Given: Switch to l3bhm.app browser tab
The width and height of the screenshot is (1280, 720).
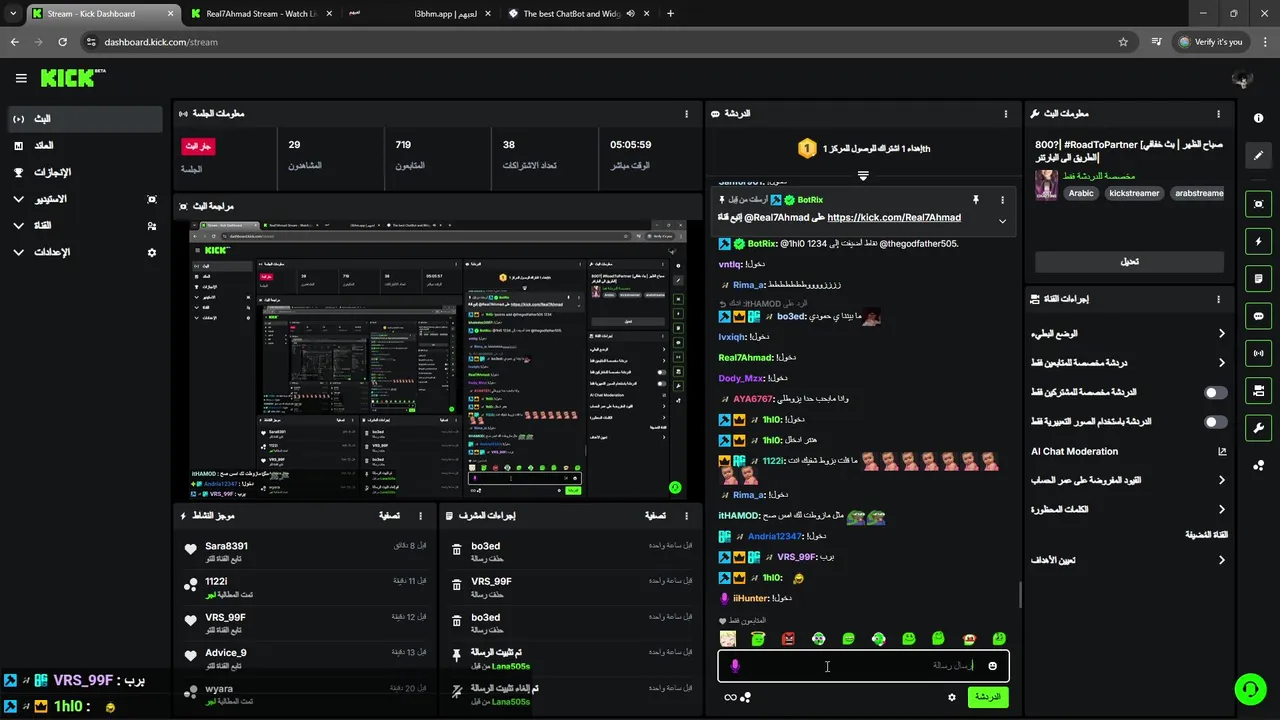Looking at the screenshot, I should pos(420,14).
